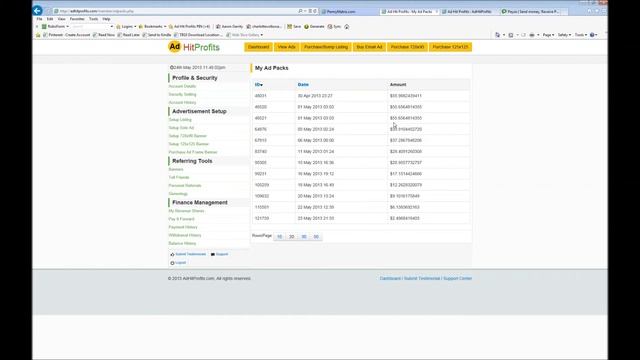Click the Logout link
Viewport: 640px width, 360px height.
[x=178, y=263]
